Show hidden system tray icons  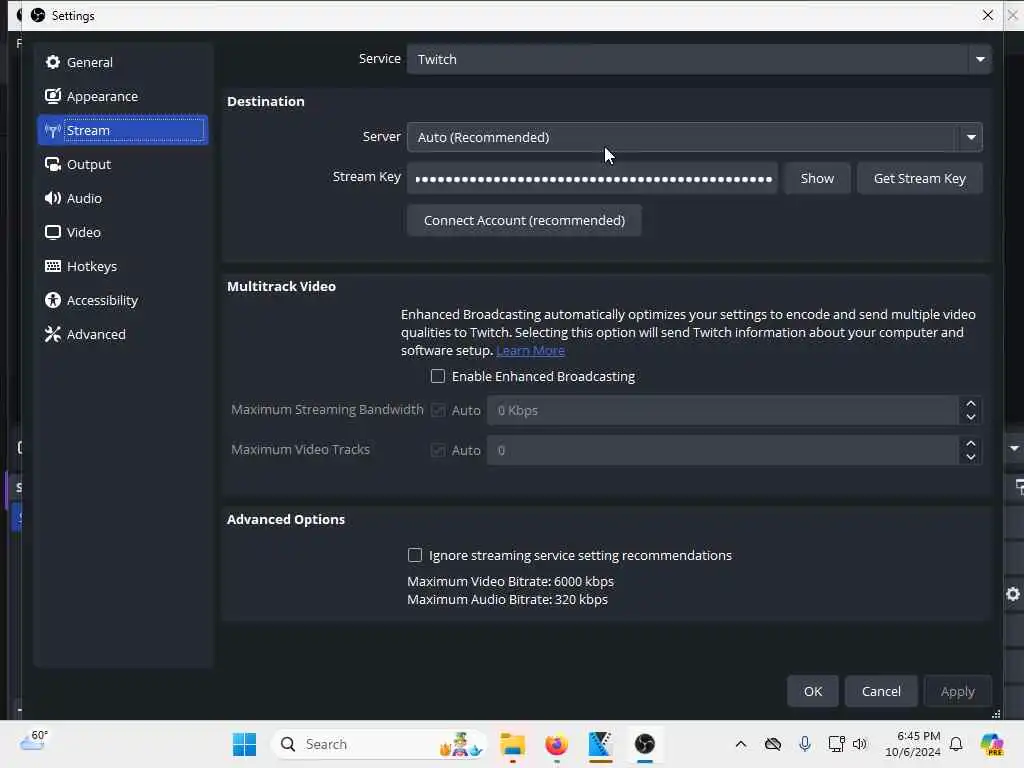(x=741, y=744)
